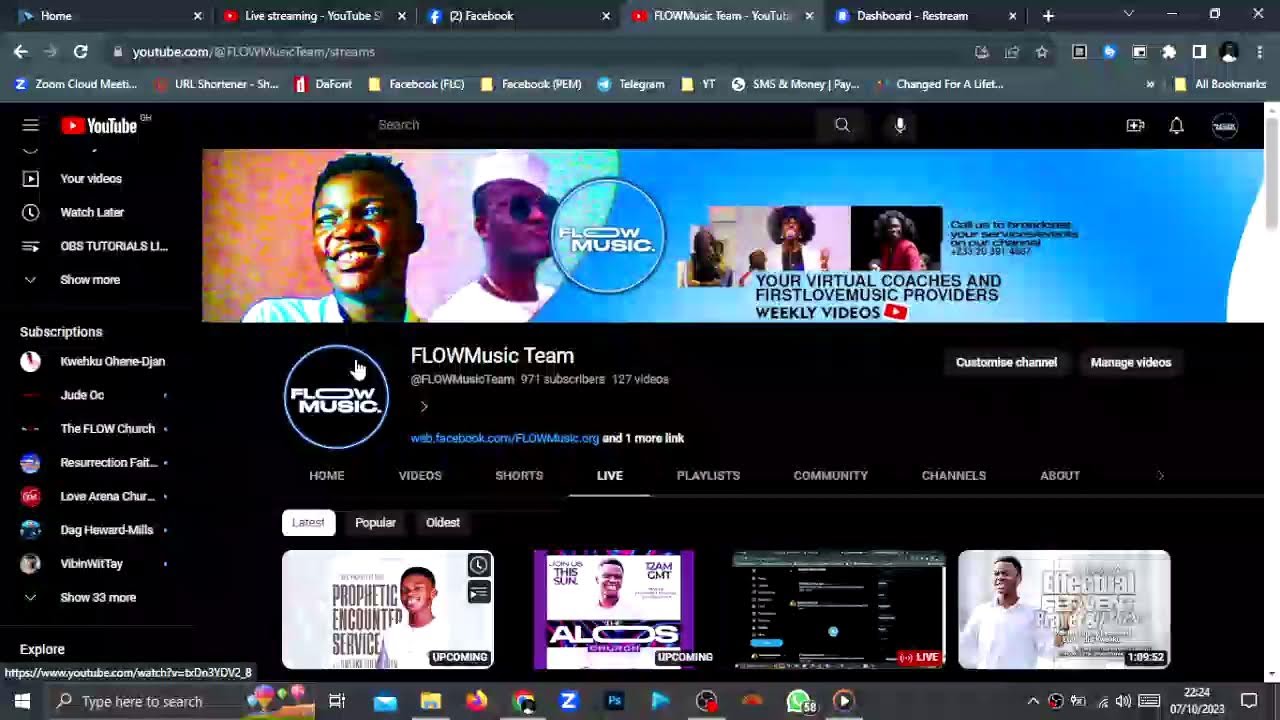Open the notifications bell
The width and height of the screenshot is (1280, 720).
[1176, 125]
